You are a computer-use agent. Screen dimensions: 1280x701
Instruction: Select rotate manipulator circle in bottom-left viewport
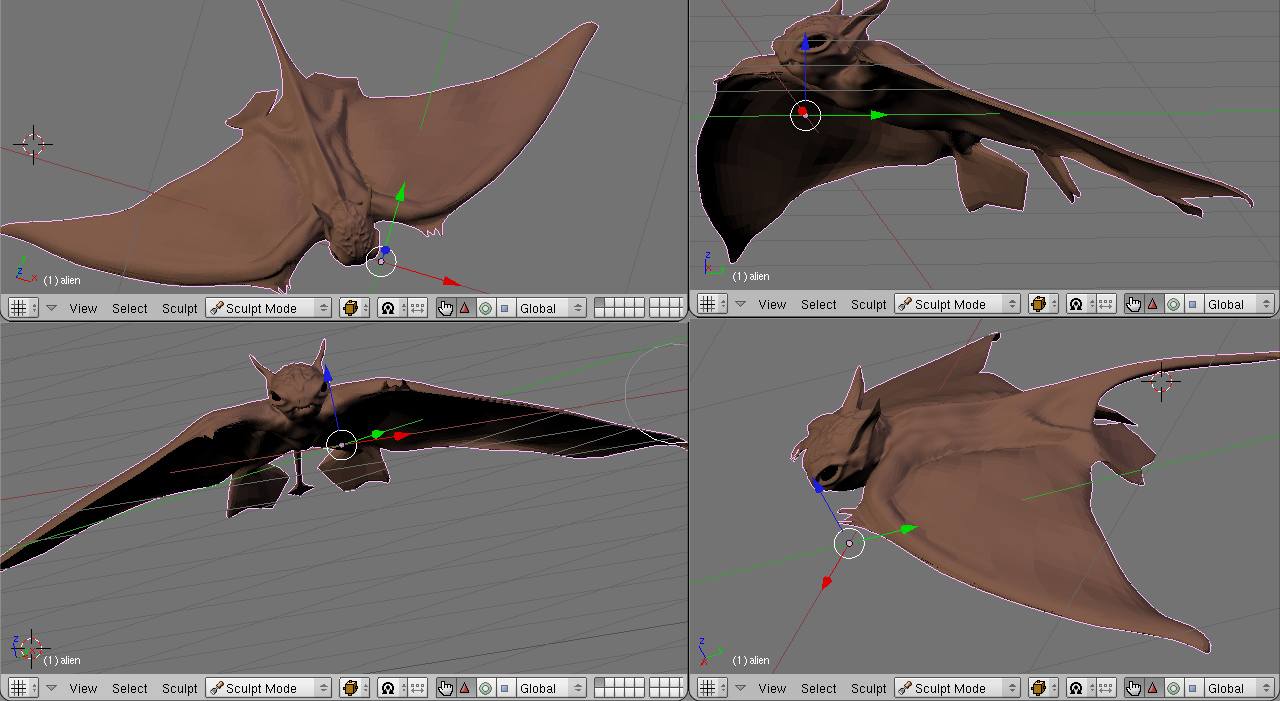[x=485, y=688]
